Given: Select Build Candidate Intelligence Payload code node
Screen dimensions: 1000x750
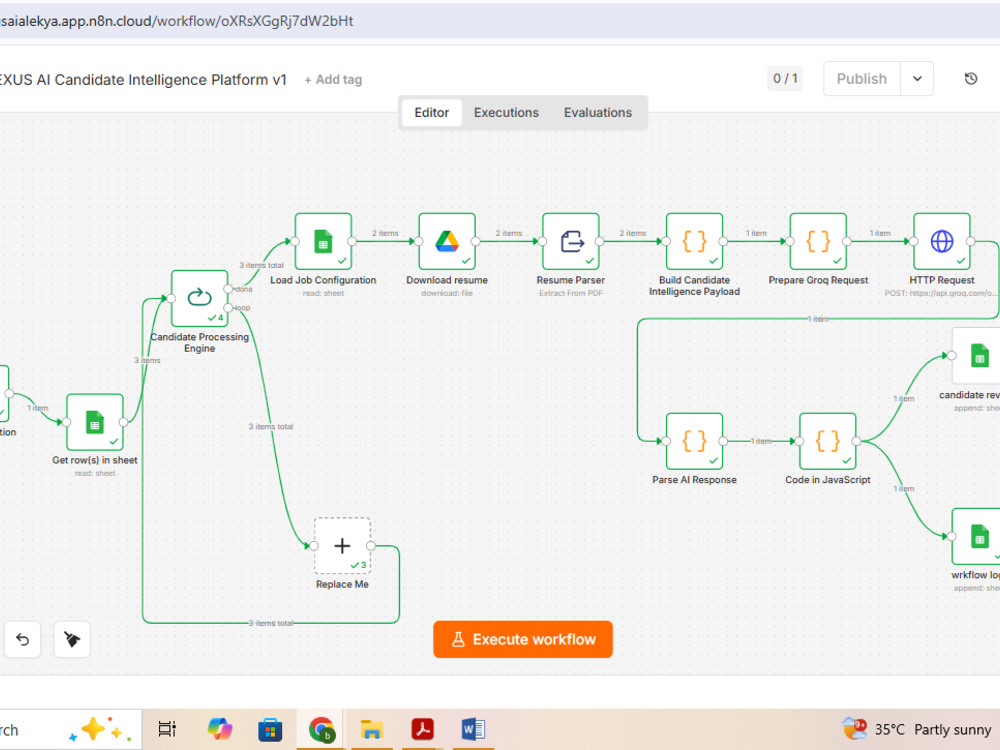Looking at the screenshot, I should coord(695,241).
